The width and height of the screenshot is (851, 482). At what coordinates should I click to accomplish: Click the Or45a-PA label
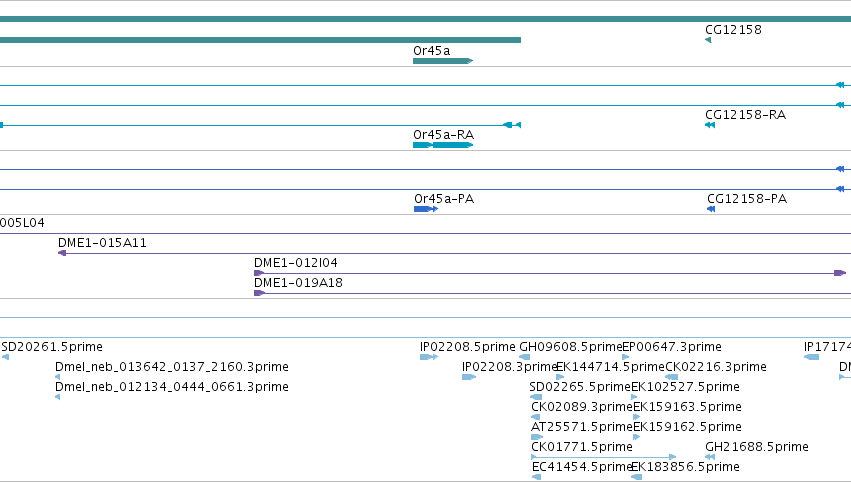(444, 199)
